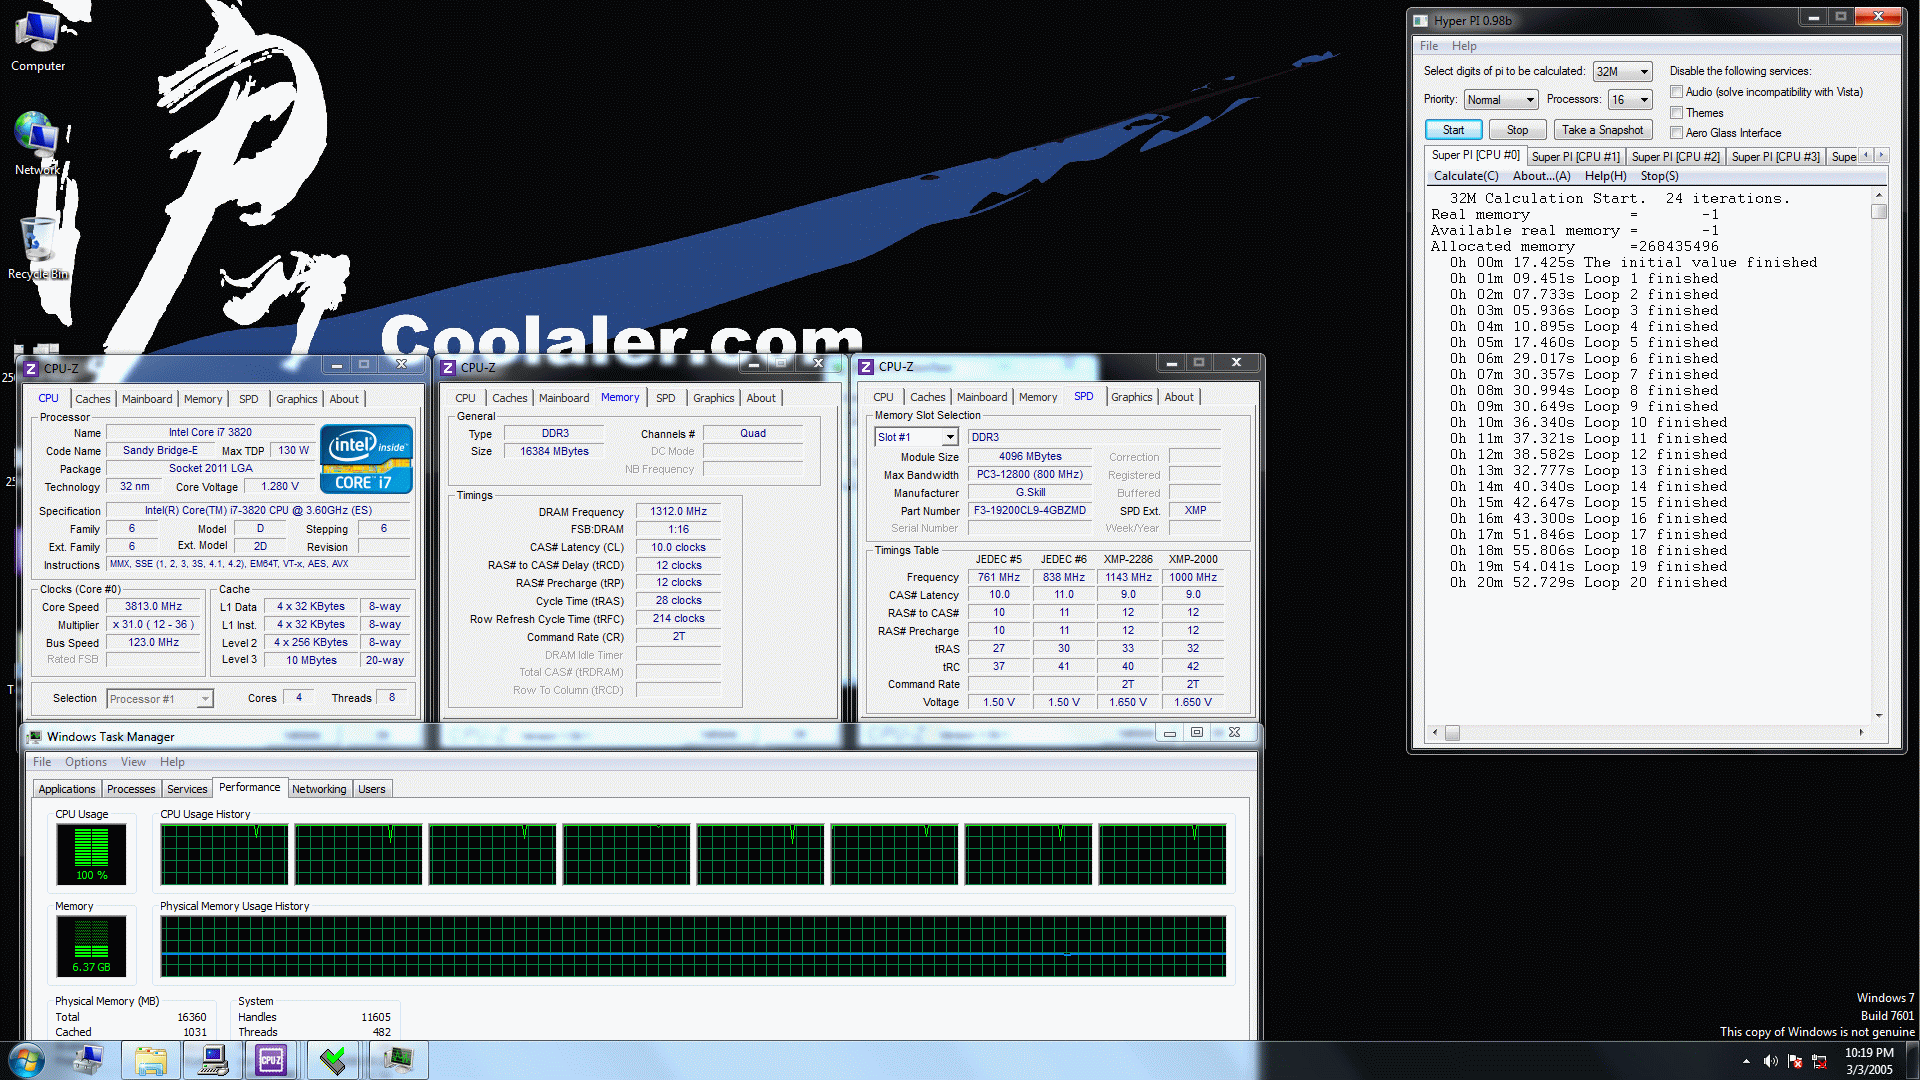Viewport: 1920px width, 1080px height.
Task: Open SPD tab in middle CPU-Z window
Action: tap(665, 398)
